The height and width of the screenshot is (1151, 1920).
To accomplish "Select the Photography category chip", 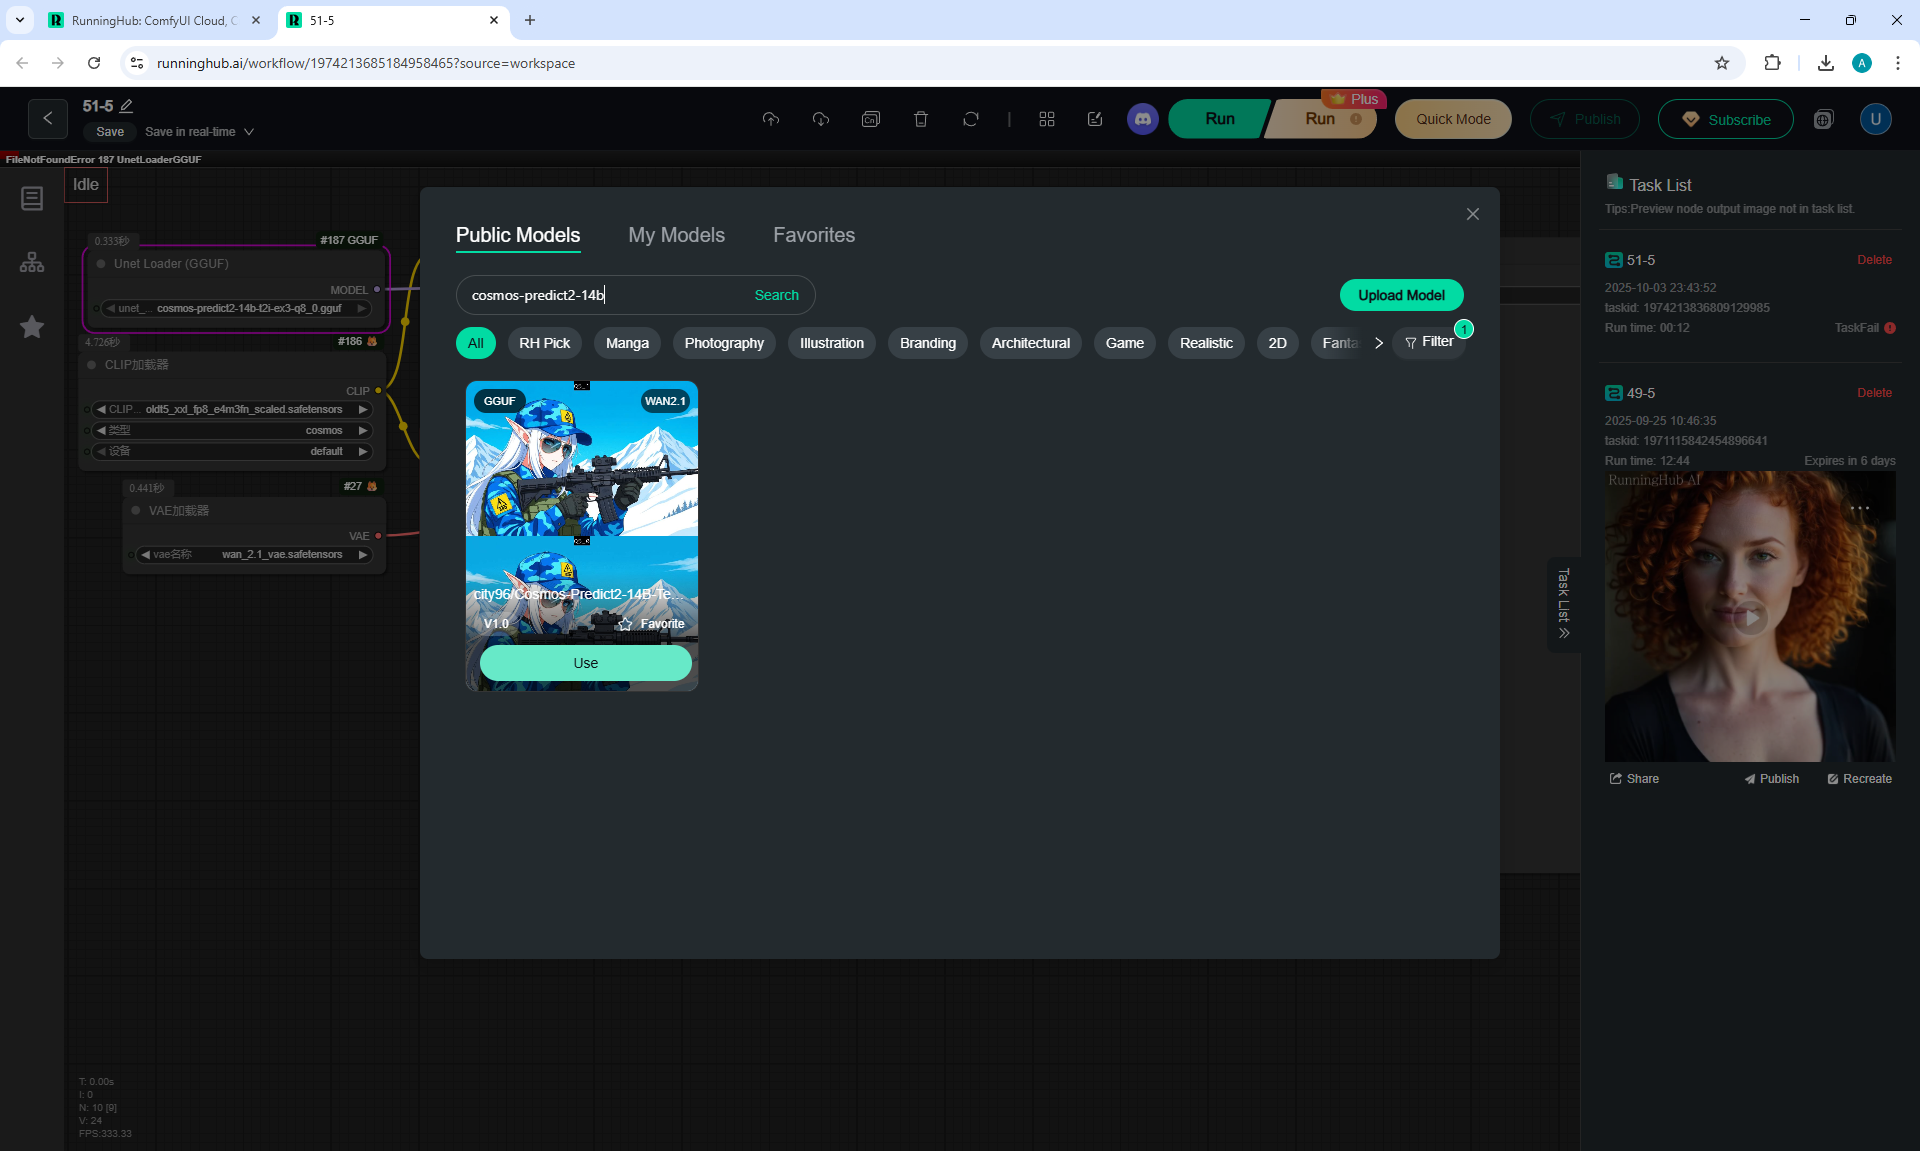I will click(x=723, y=343).
